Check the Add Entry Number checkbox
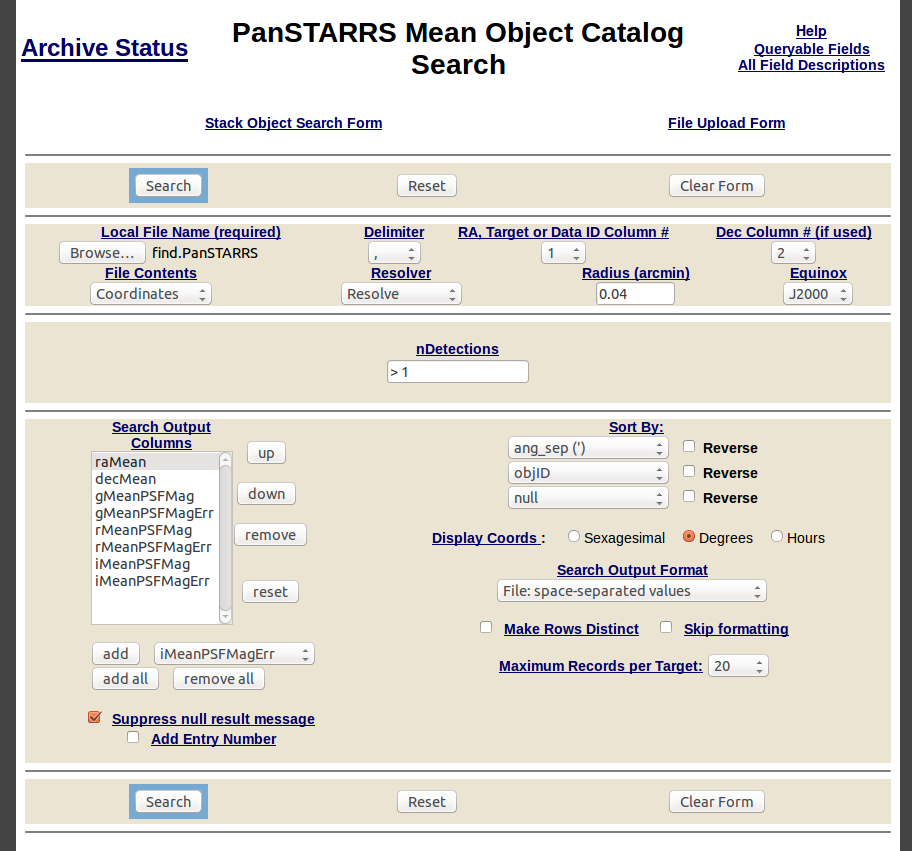Viewport: 912px width, 851px height. coord(133,738)
